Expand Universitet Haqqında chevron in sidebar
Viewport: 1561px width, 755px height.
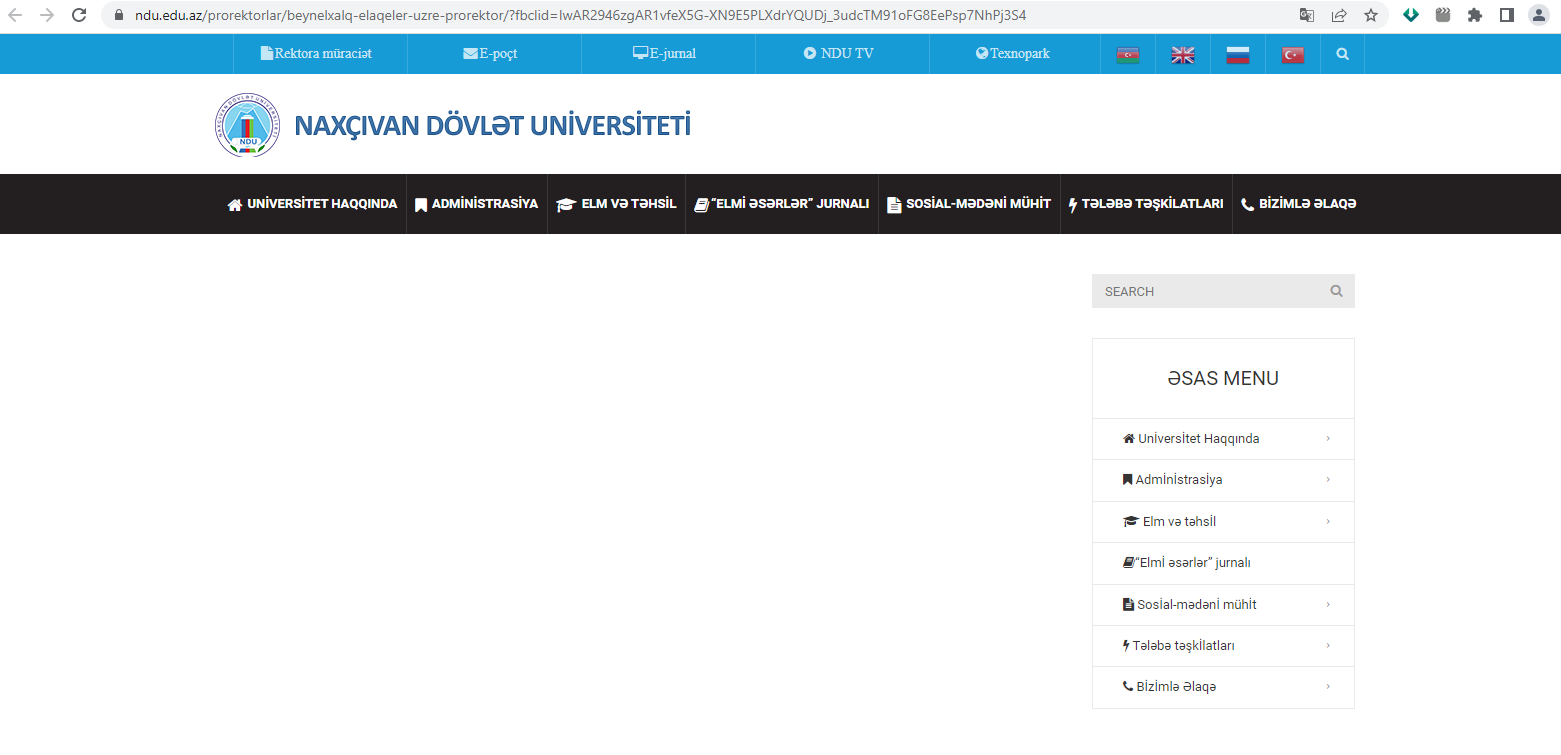click(x=1328, y=439)
